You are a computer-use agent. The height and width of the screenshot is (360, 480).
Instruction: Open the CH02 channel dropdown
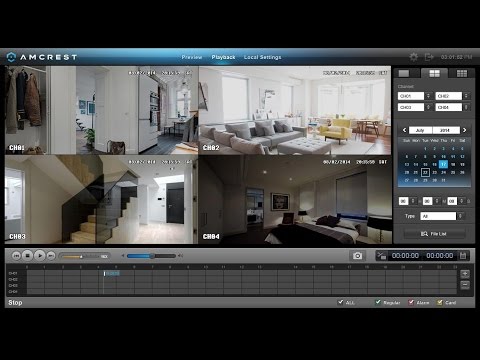[453, 96]
